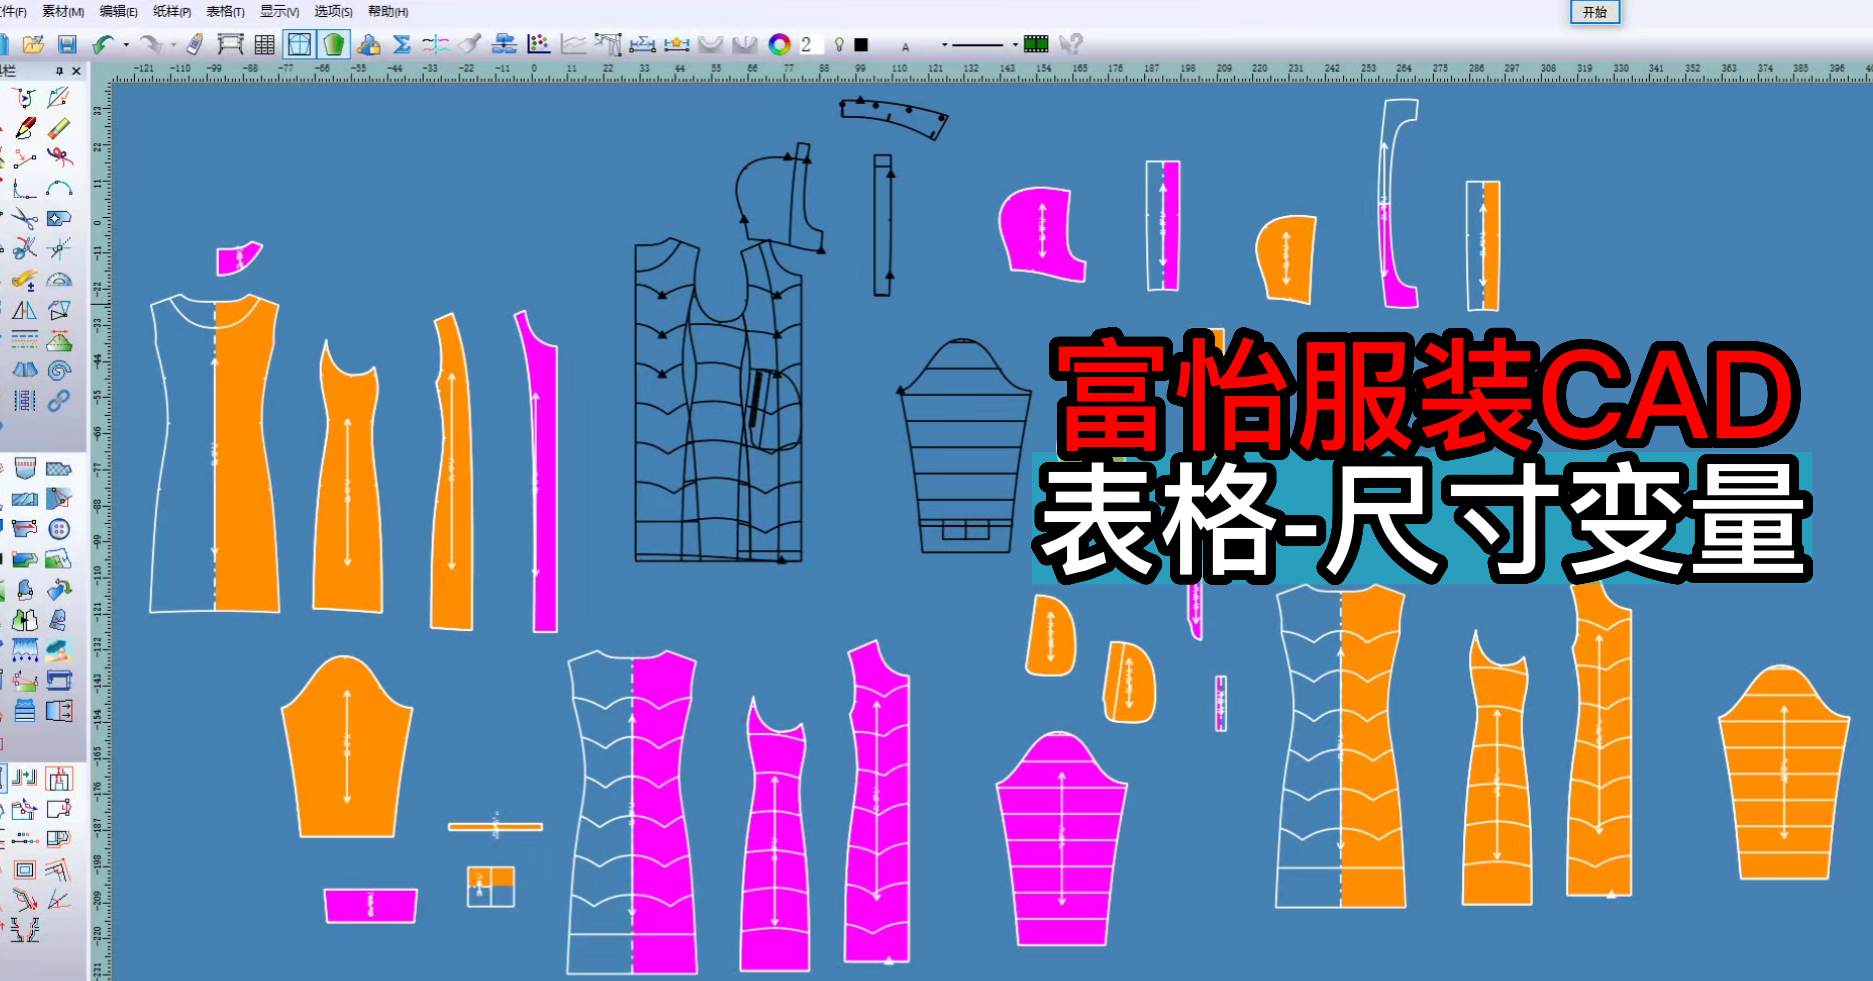This screenshot has height=981, width=1873.
Task: Select the arc curve tool
Action: (x=59, y=188)
